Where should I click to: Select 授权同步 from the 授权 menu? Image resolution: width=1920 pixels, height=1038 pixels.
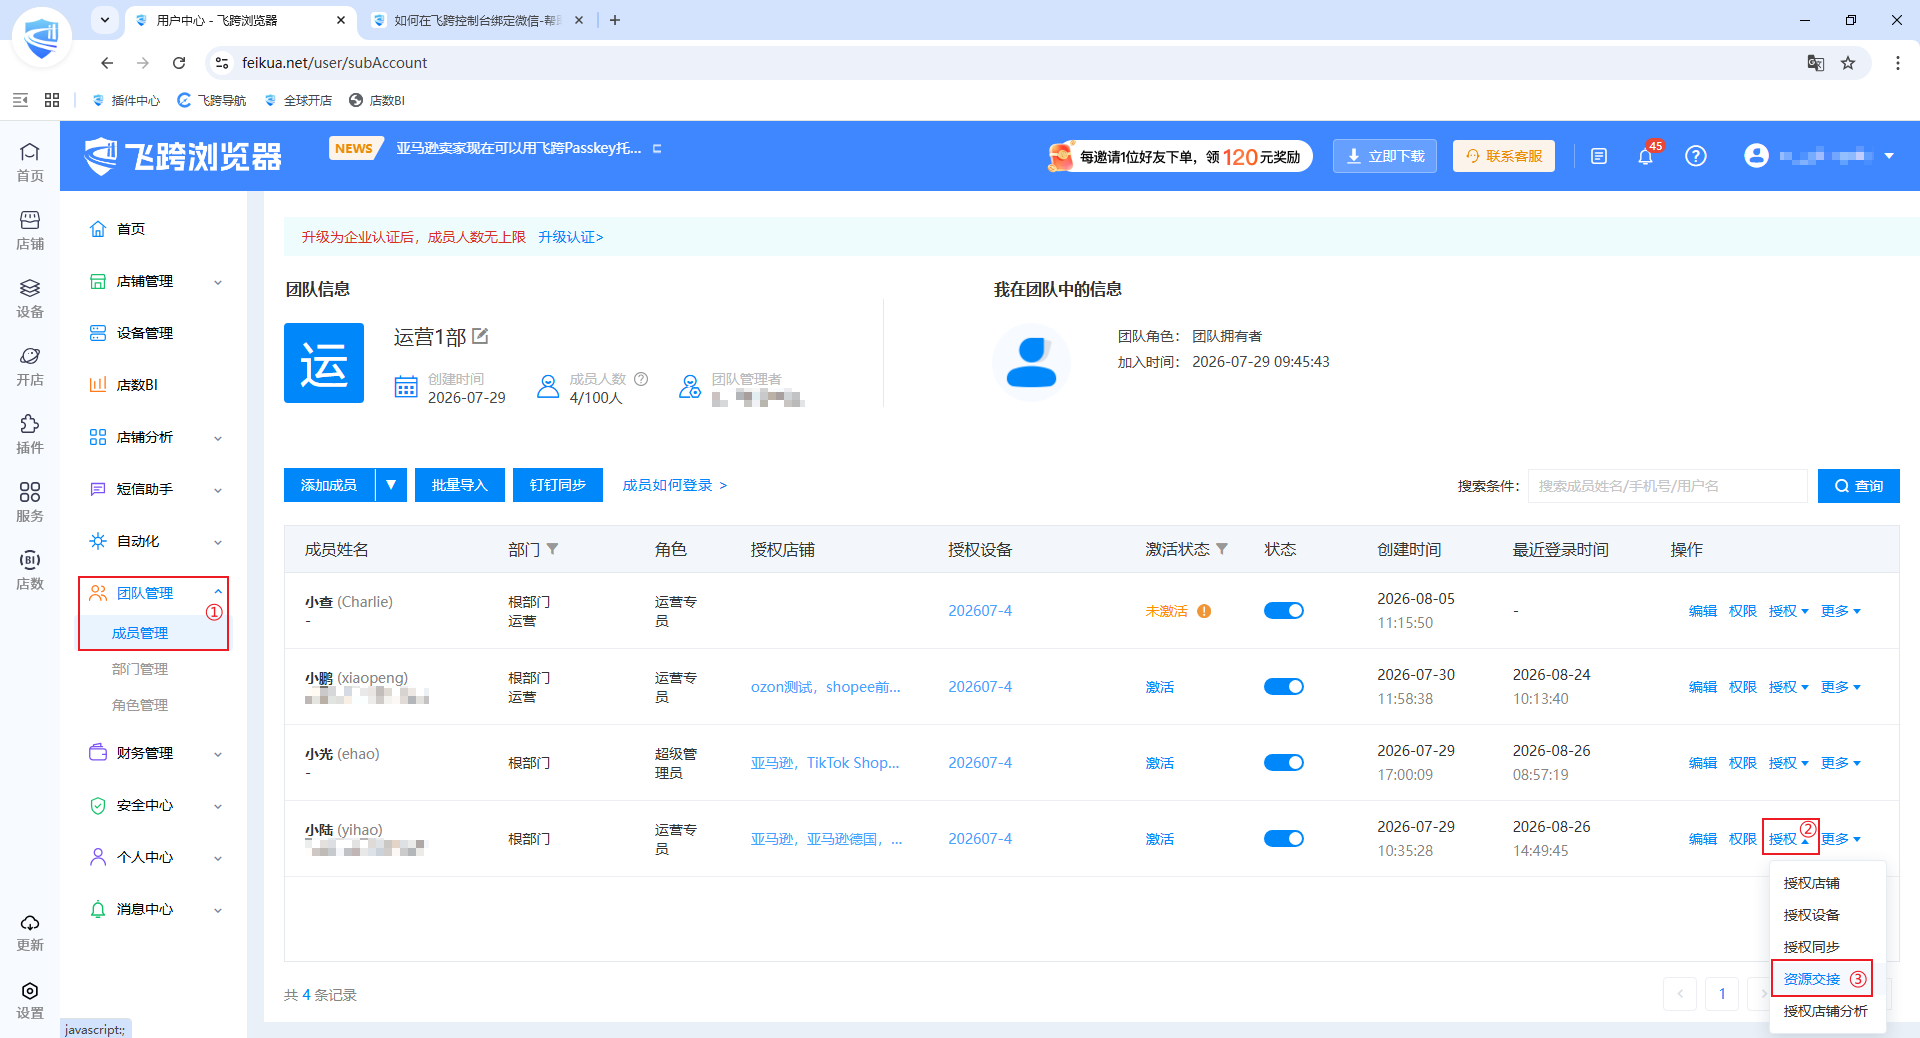pos(1812,947)
